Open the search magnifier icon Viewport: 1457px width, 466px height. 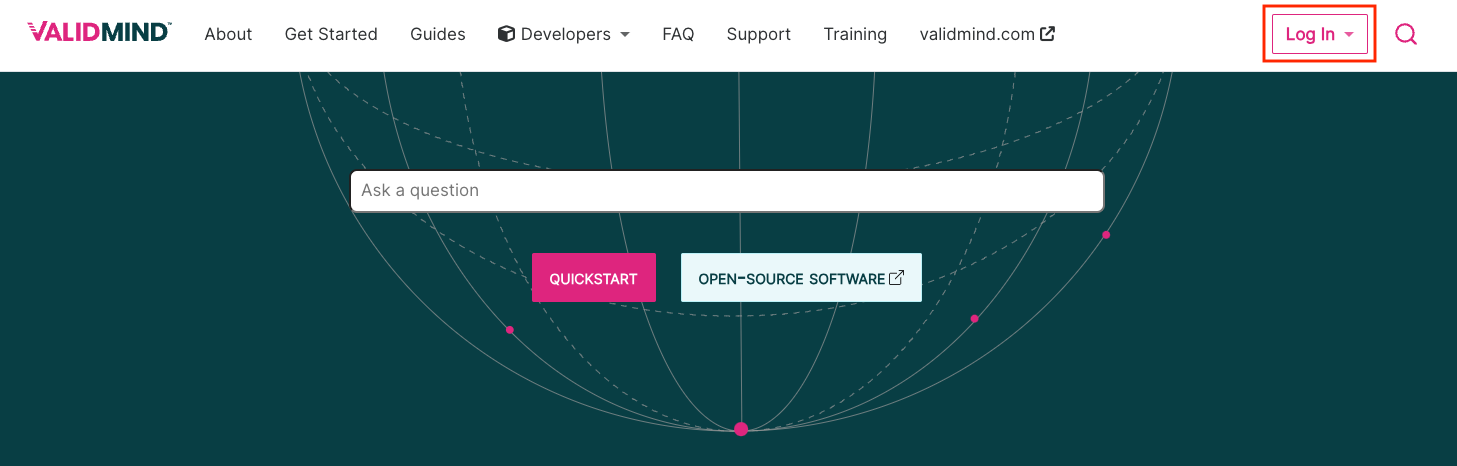1406,34
